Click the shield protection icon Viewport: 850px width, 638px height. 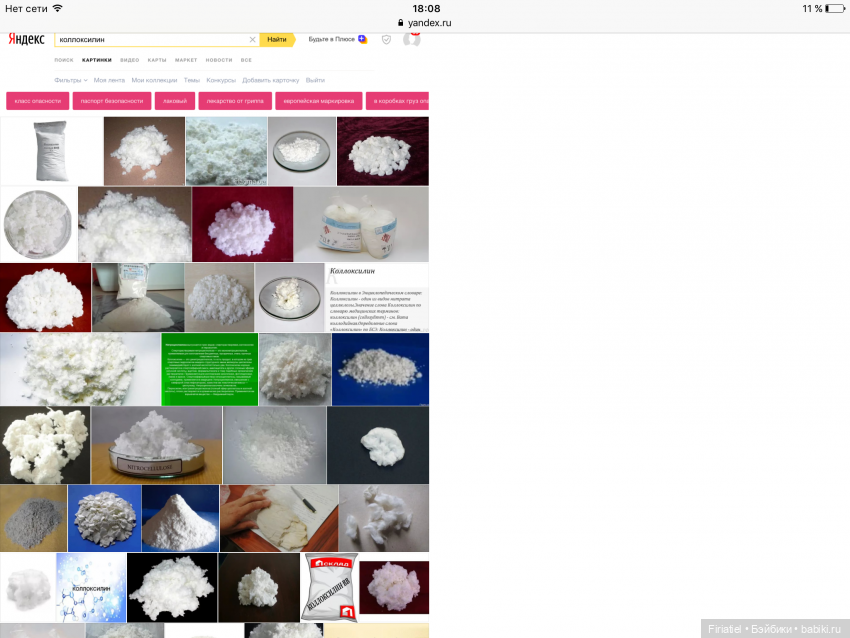click(386, 39)
